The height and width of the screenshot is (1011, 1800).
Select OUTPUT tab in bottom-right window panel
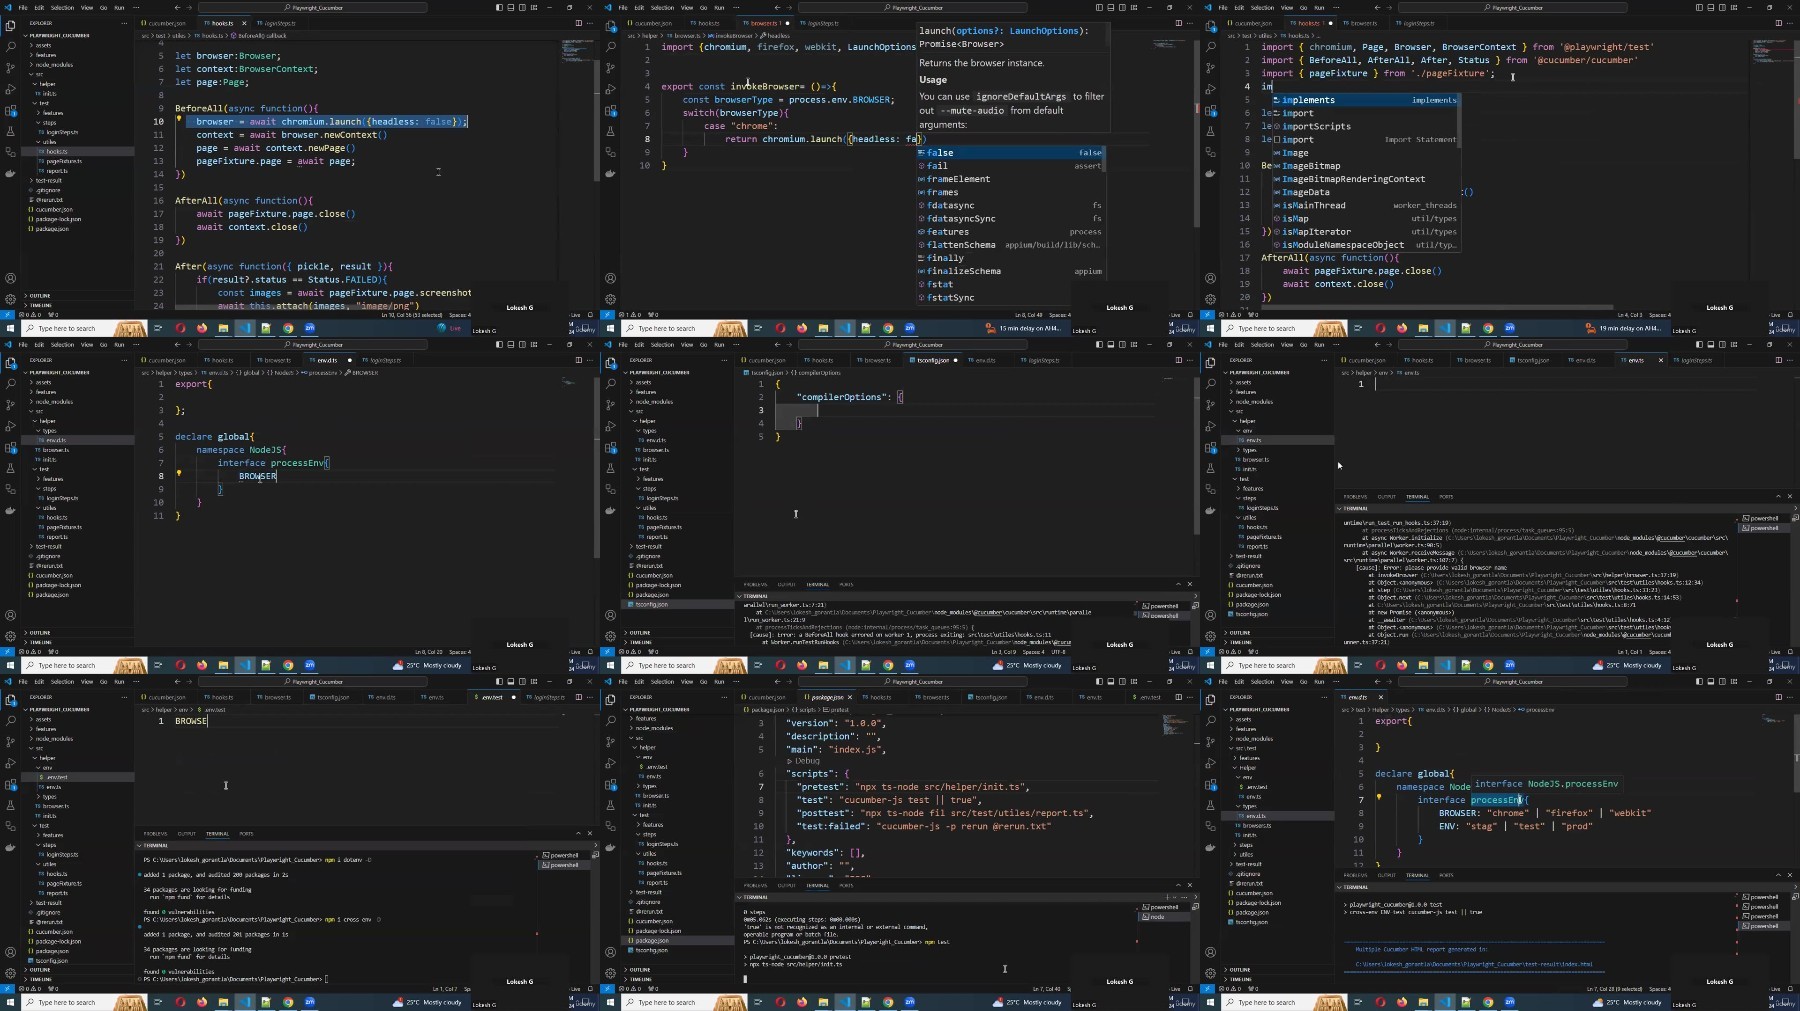(x=1386, y=873)
